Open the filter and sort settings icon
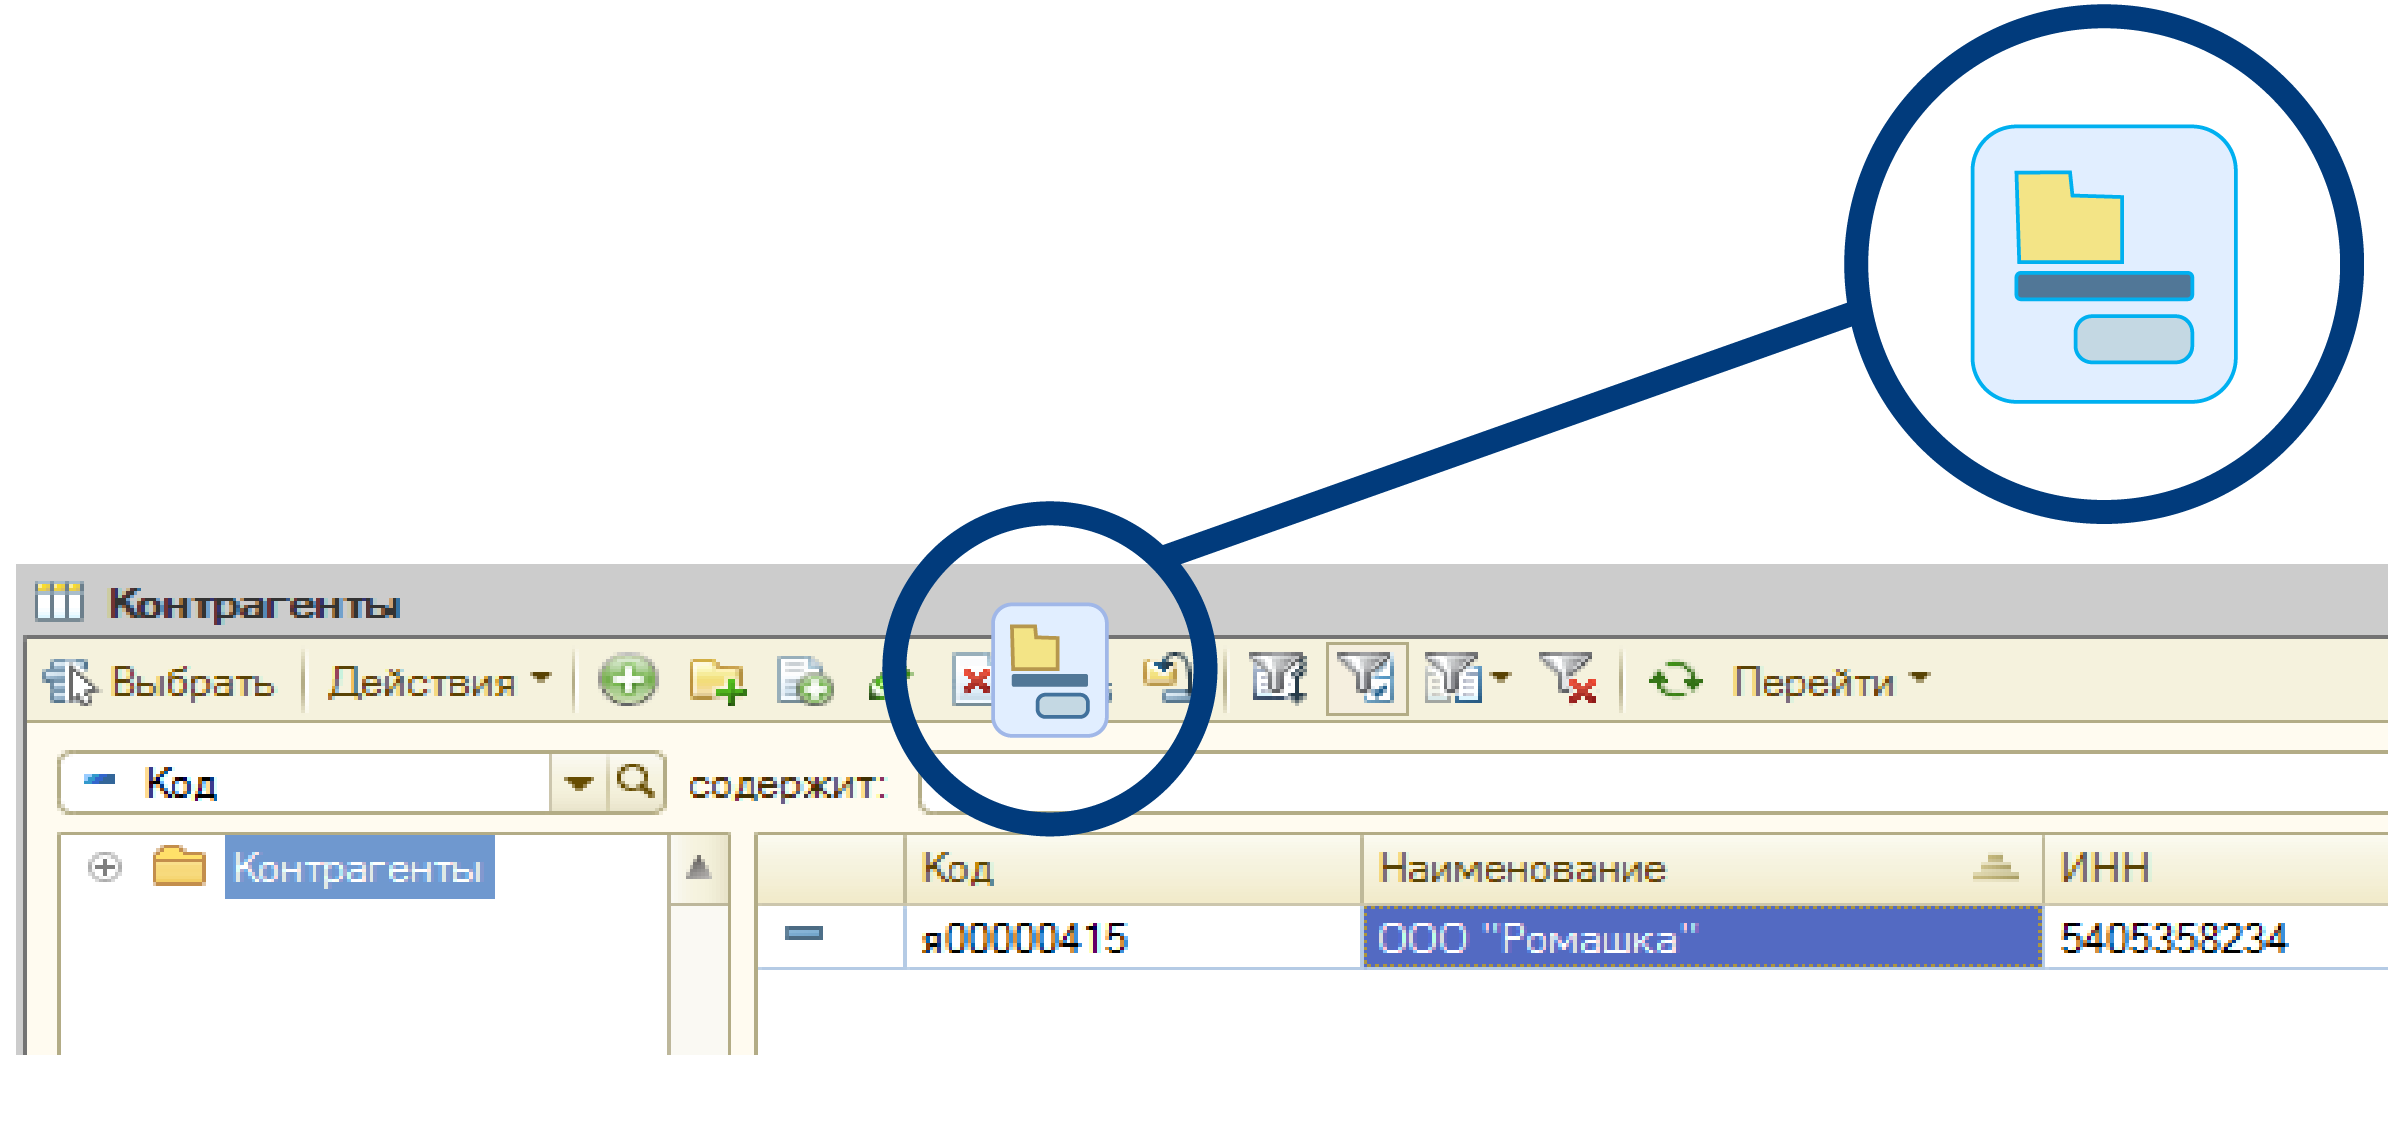2388x1143 pixels. click(x=1278, y=679)
